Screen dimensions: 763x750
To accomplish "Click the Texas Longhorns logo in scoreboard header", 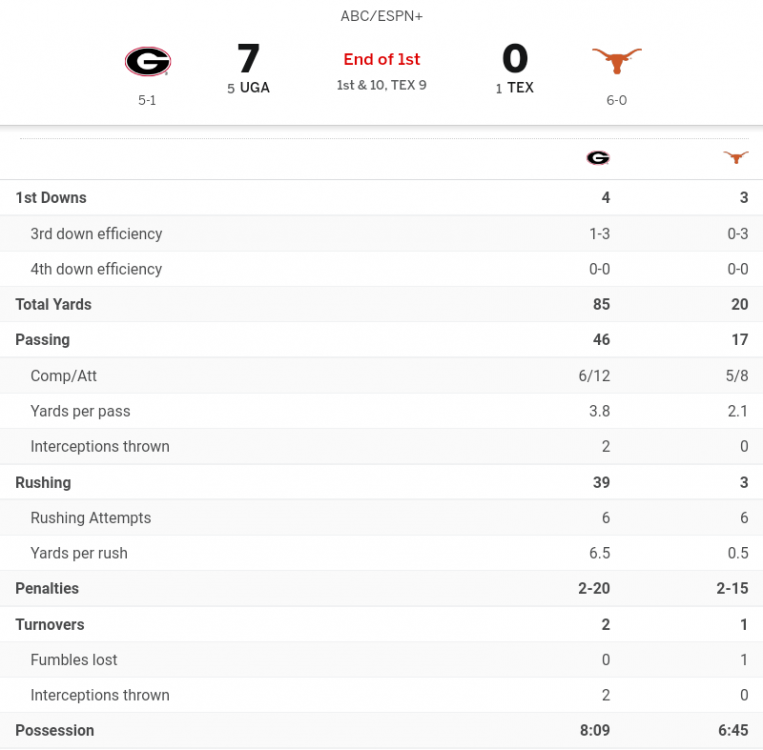I will tap(616, 62).
